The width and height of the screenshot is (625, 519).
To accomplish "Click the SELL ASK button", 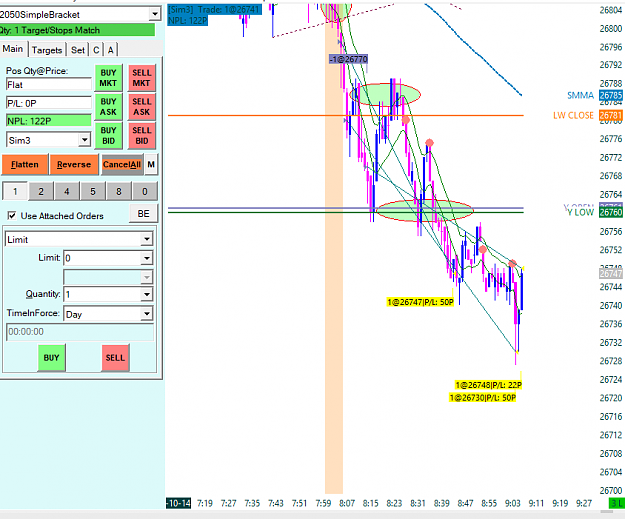I will [x=142, y=107].
